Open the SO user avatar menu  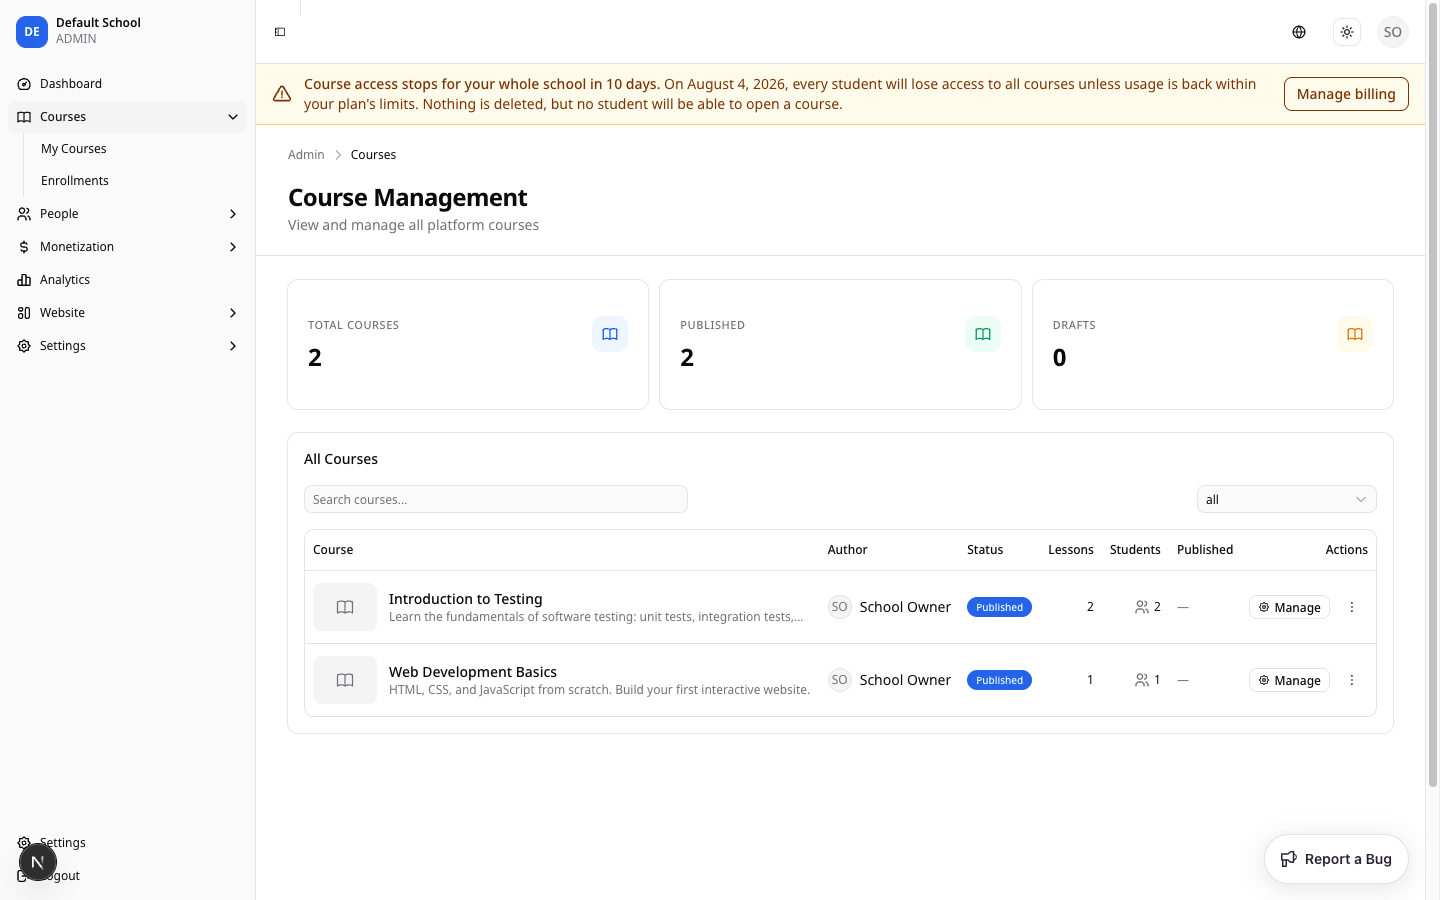[1393, 32]
